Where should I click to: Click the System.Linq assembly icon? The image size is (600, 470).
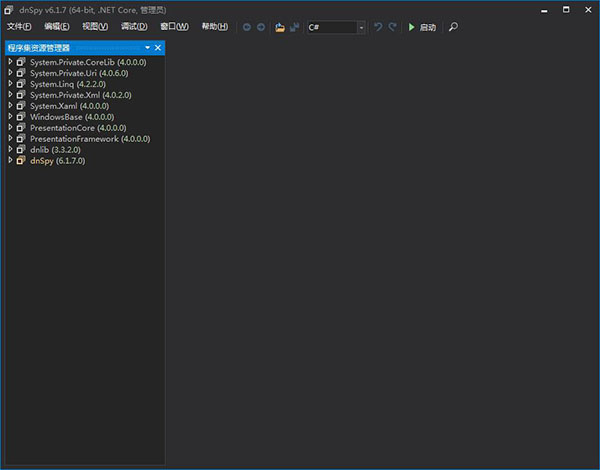21,84
